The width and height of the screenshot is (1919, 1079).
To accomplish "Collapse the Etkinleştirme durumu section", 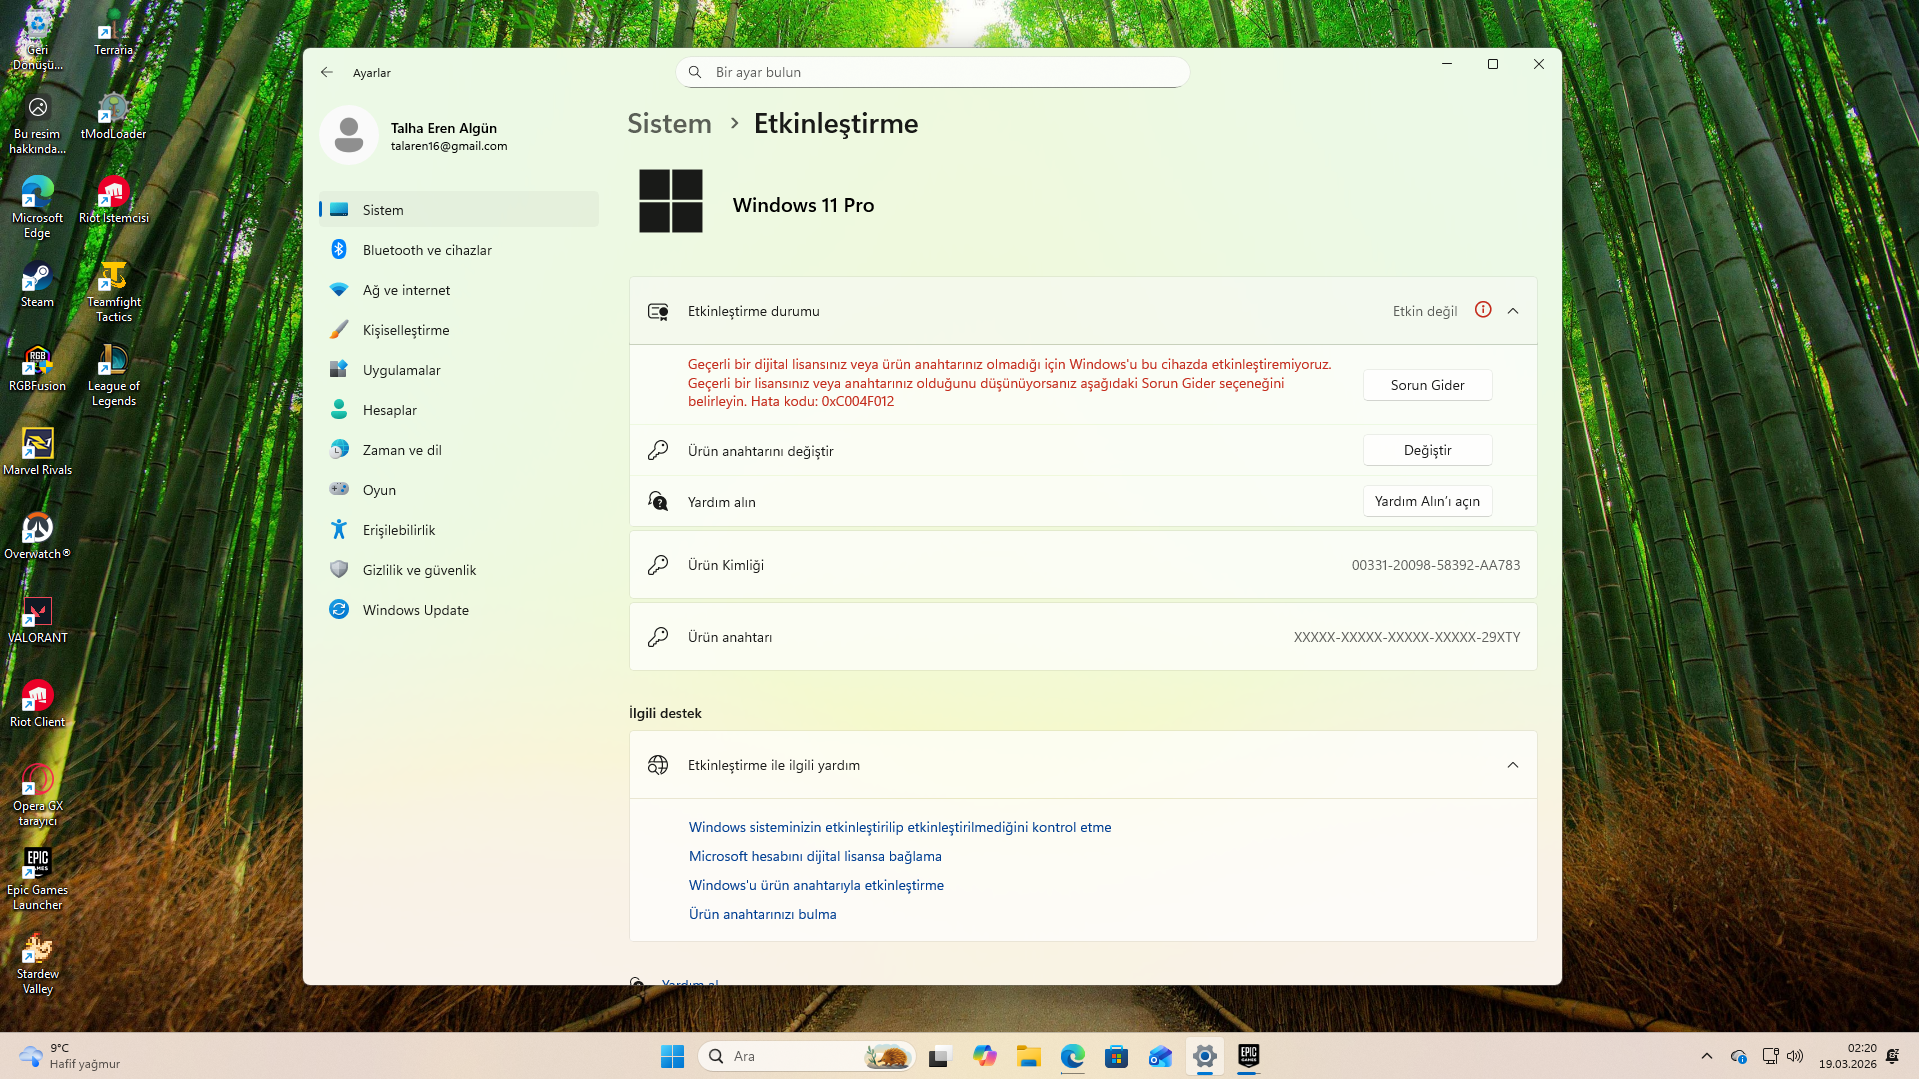I will point(1513,311).
